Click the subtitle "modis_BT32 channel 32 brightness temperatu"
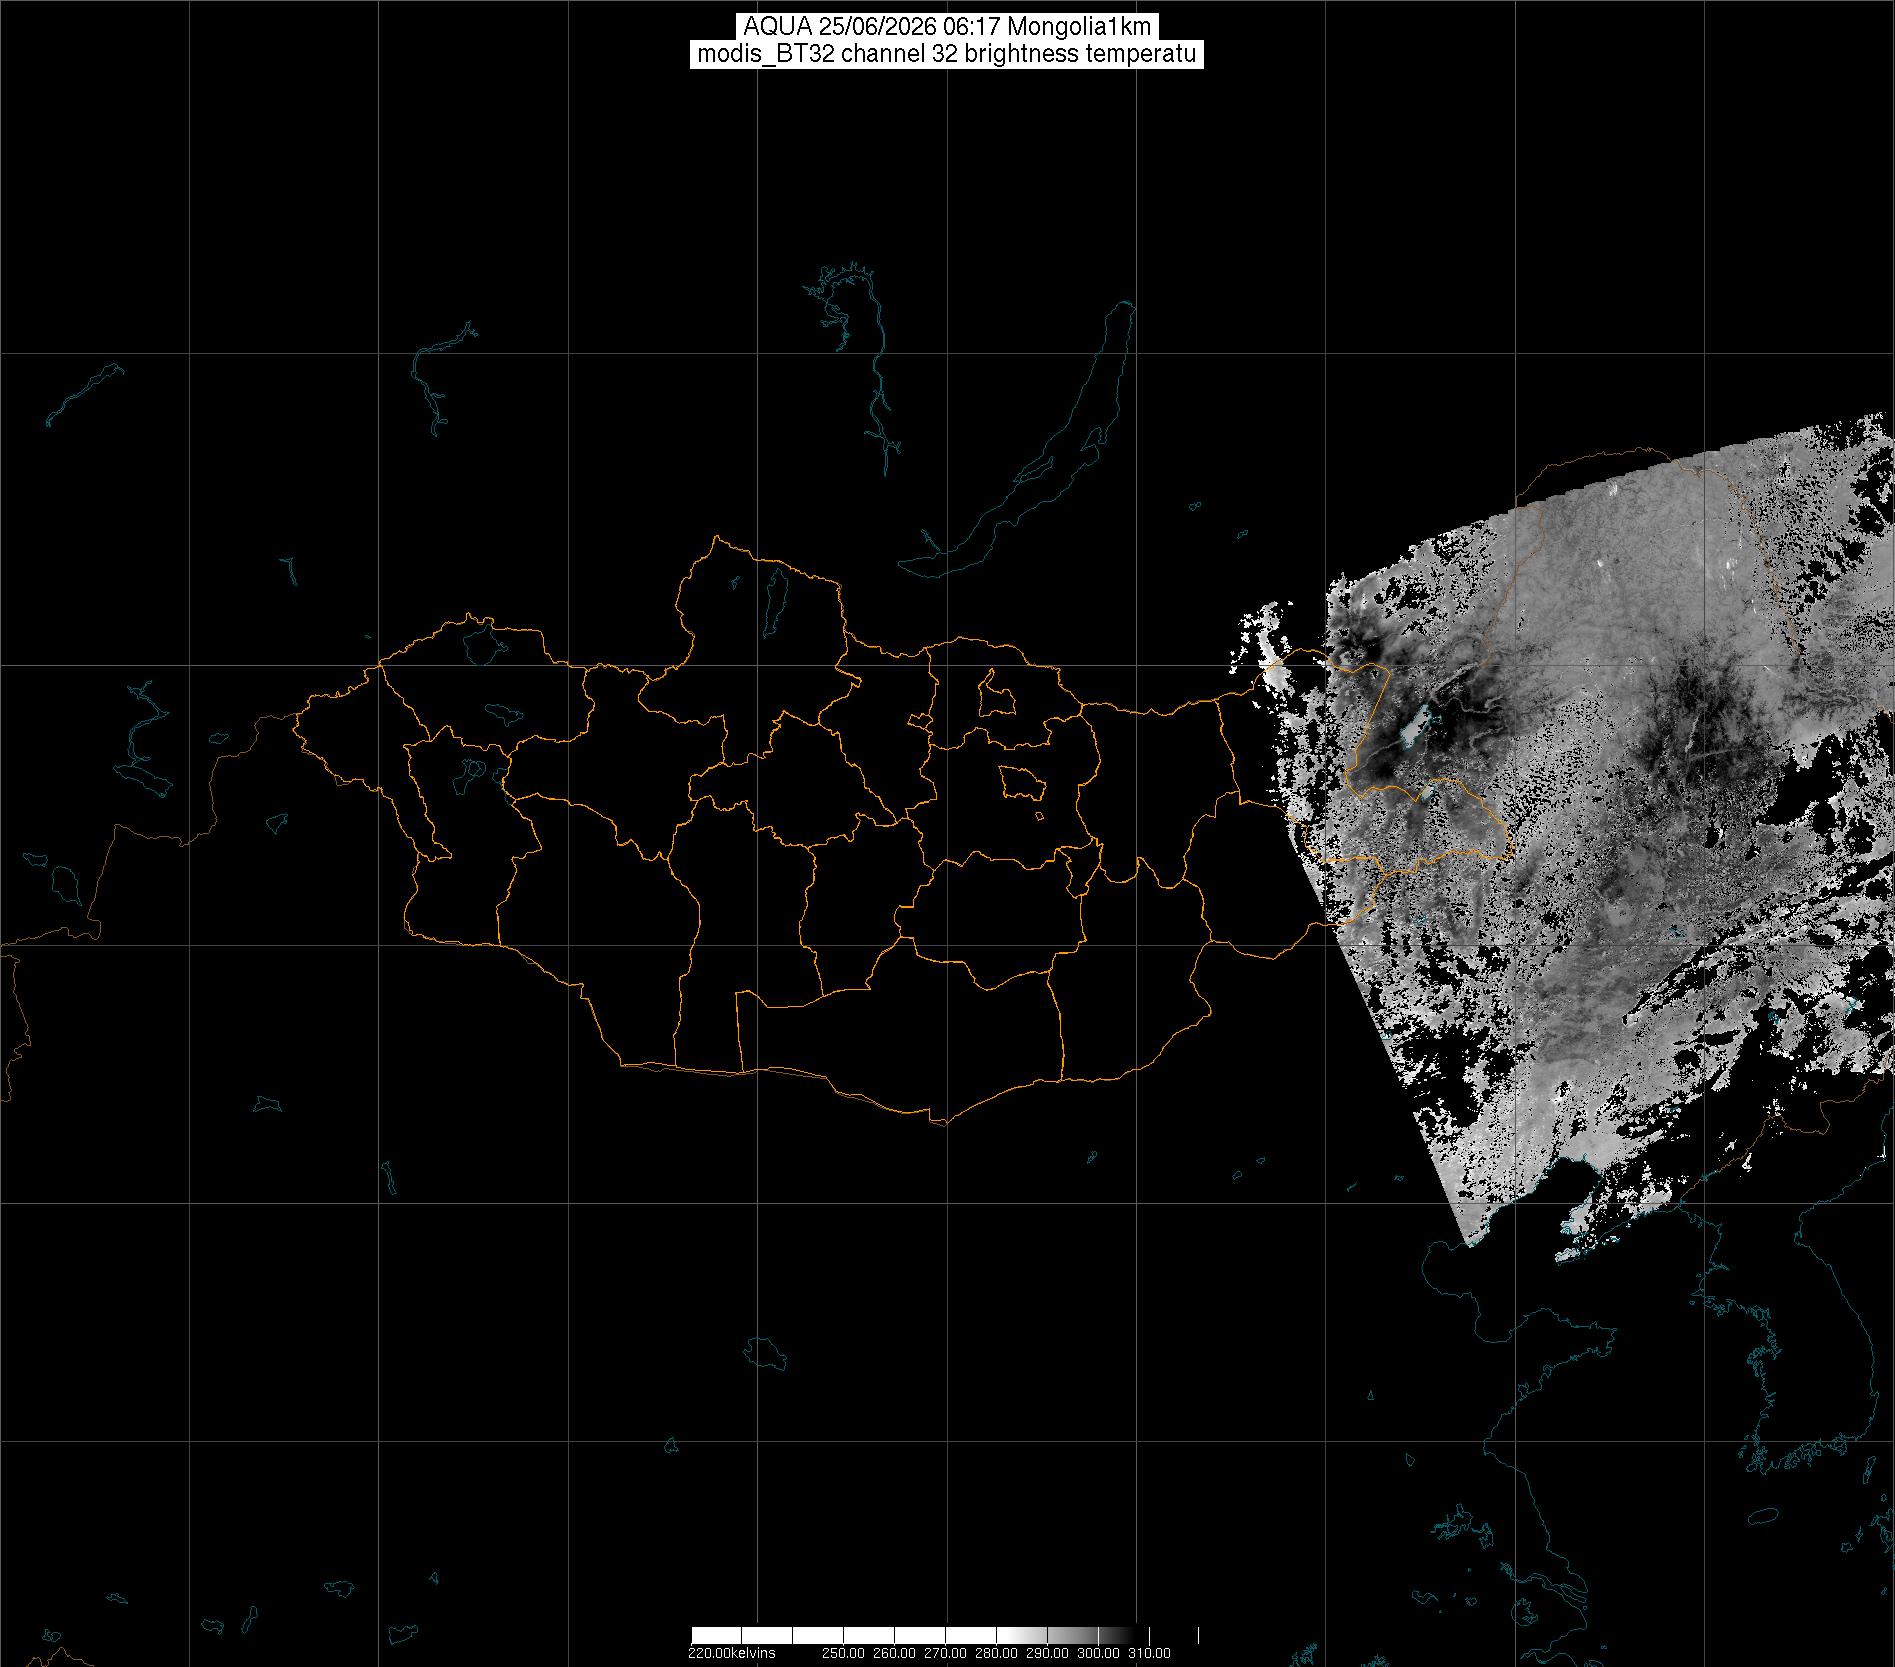 [x=946, y=54]
